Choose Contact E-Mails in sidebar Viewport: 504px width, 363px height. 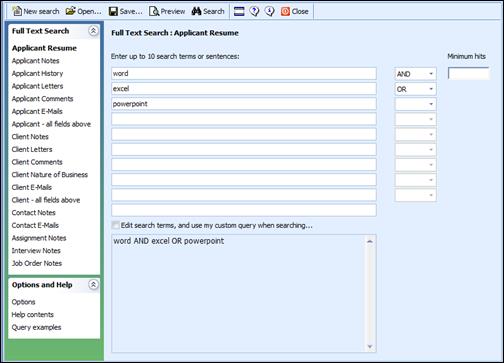[35, 225]
